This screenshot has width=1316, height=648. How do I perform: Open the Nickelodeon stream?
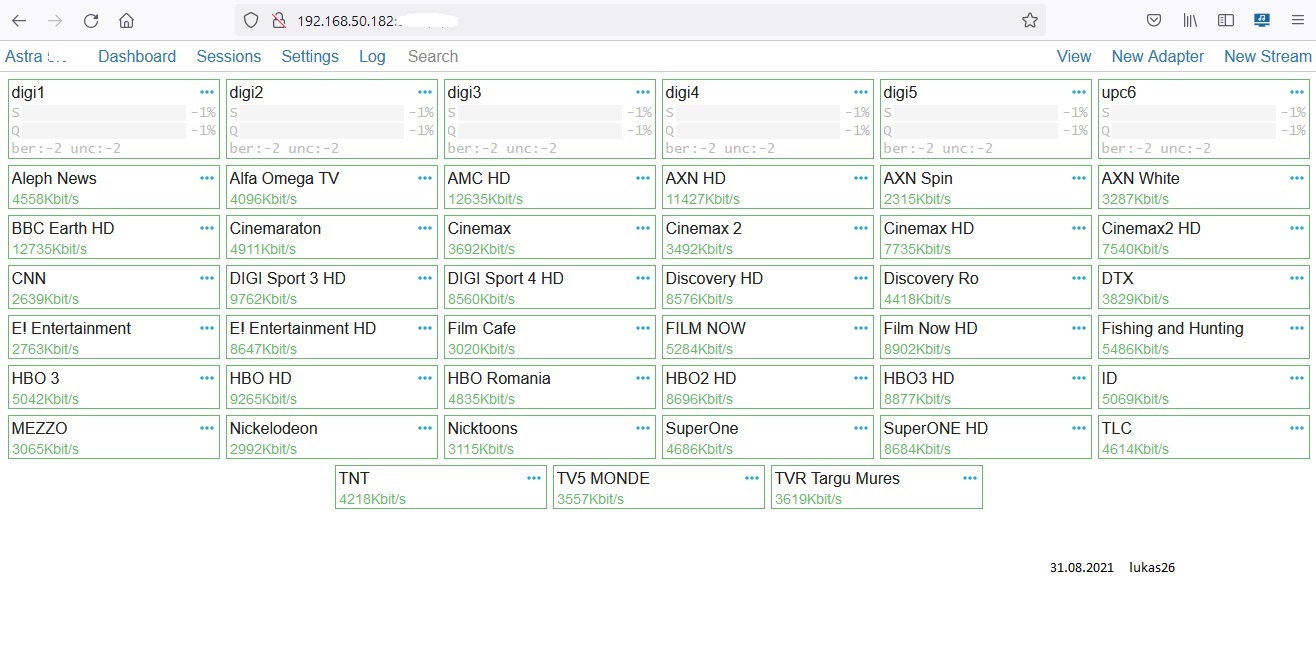[x=332, y=437]
